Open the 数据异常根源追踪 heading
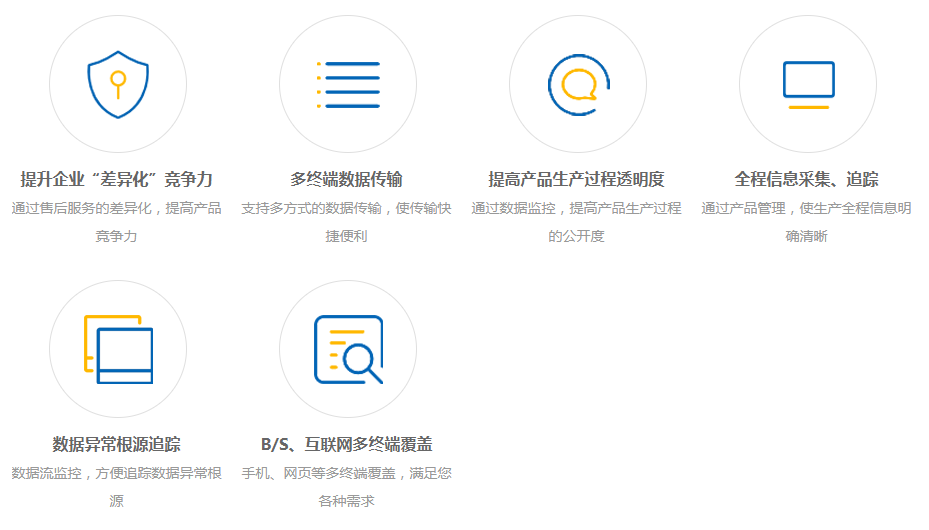Screen dimensions: 929x530 point(117,445)
